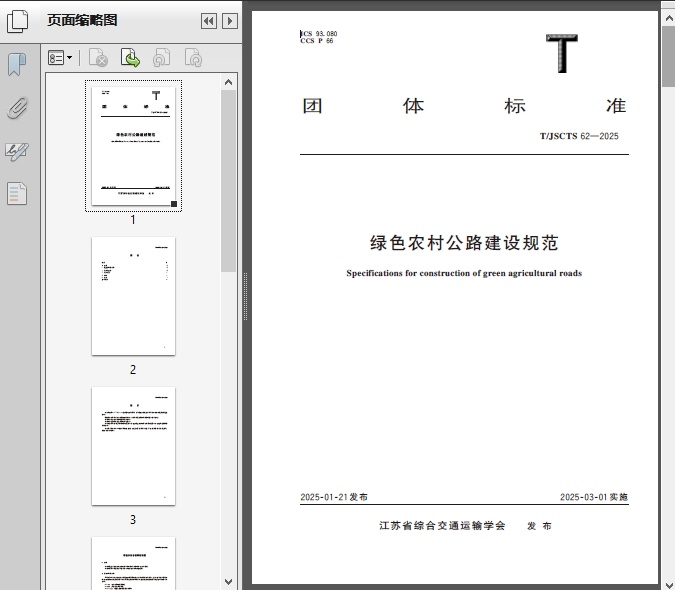The width and height of the screenshot is (675, 590).
Task: Open the document content panel icon
Action: (17, 193)
